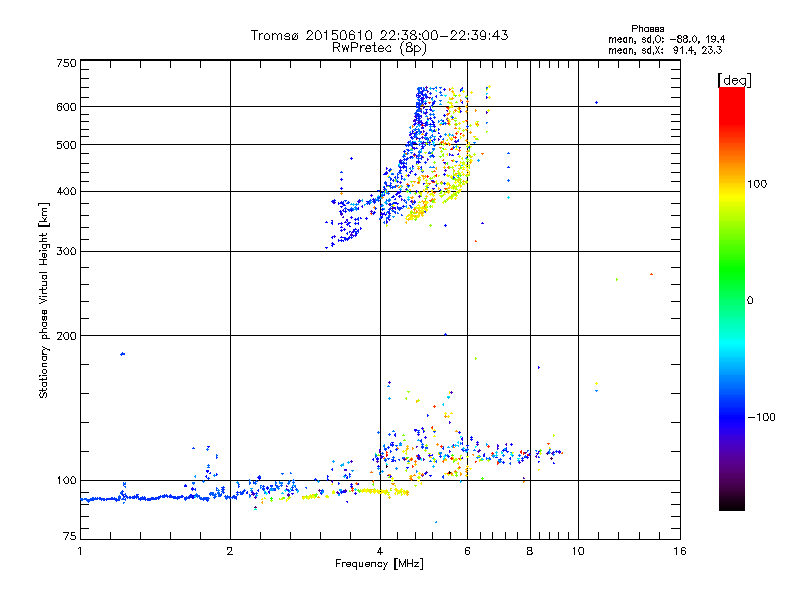Click the x-axis tick label '4'

coord(380,551)
